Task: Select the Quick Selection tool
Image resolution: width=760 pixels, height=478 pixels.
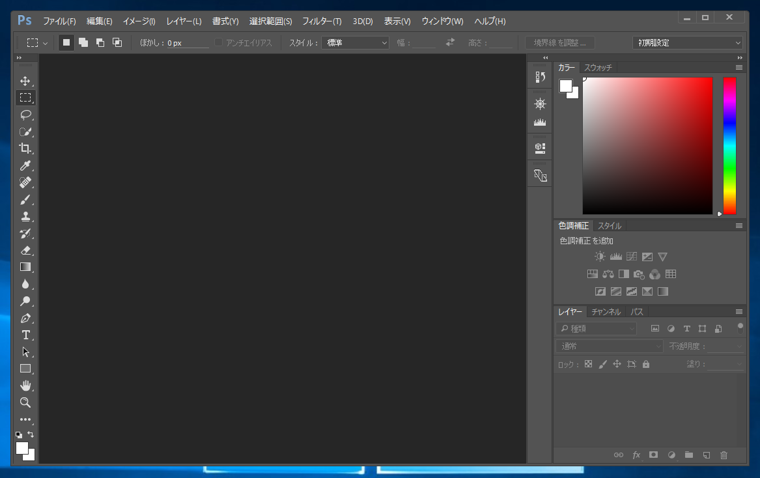Action: click(25, 132)
